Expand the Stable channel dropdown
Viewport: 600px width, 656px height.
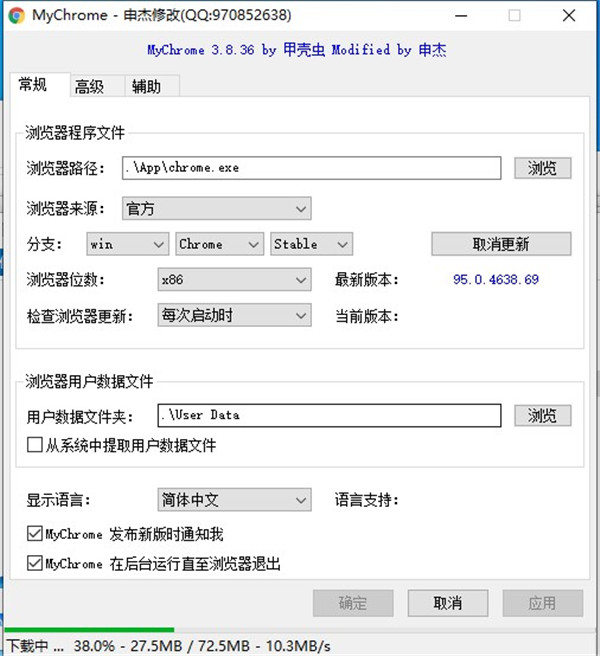311,244
